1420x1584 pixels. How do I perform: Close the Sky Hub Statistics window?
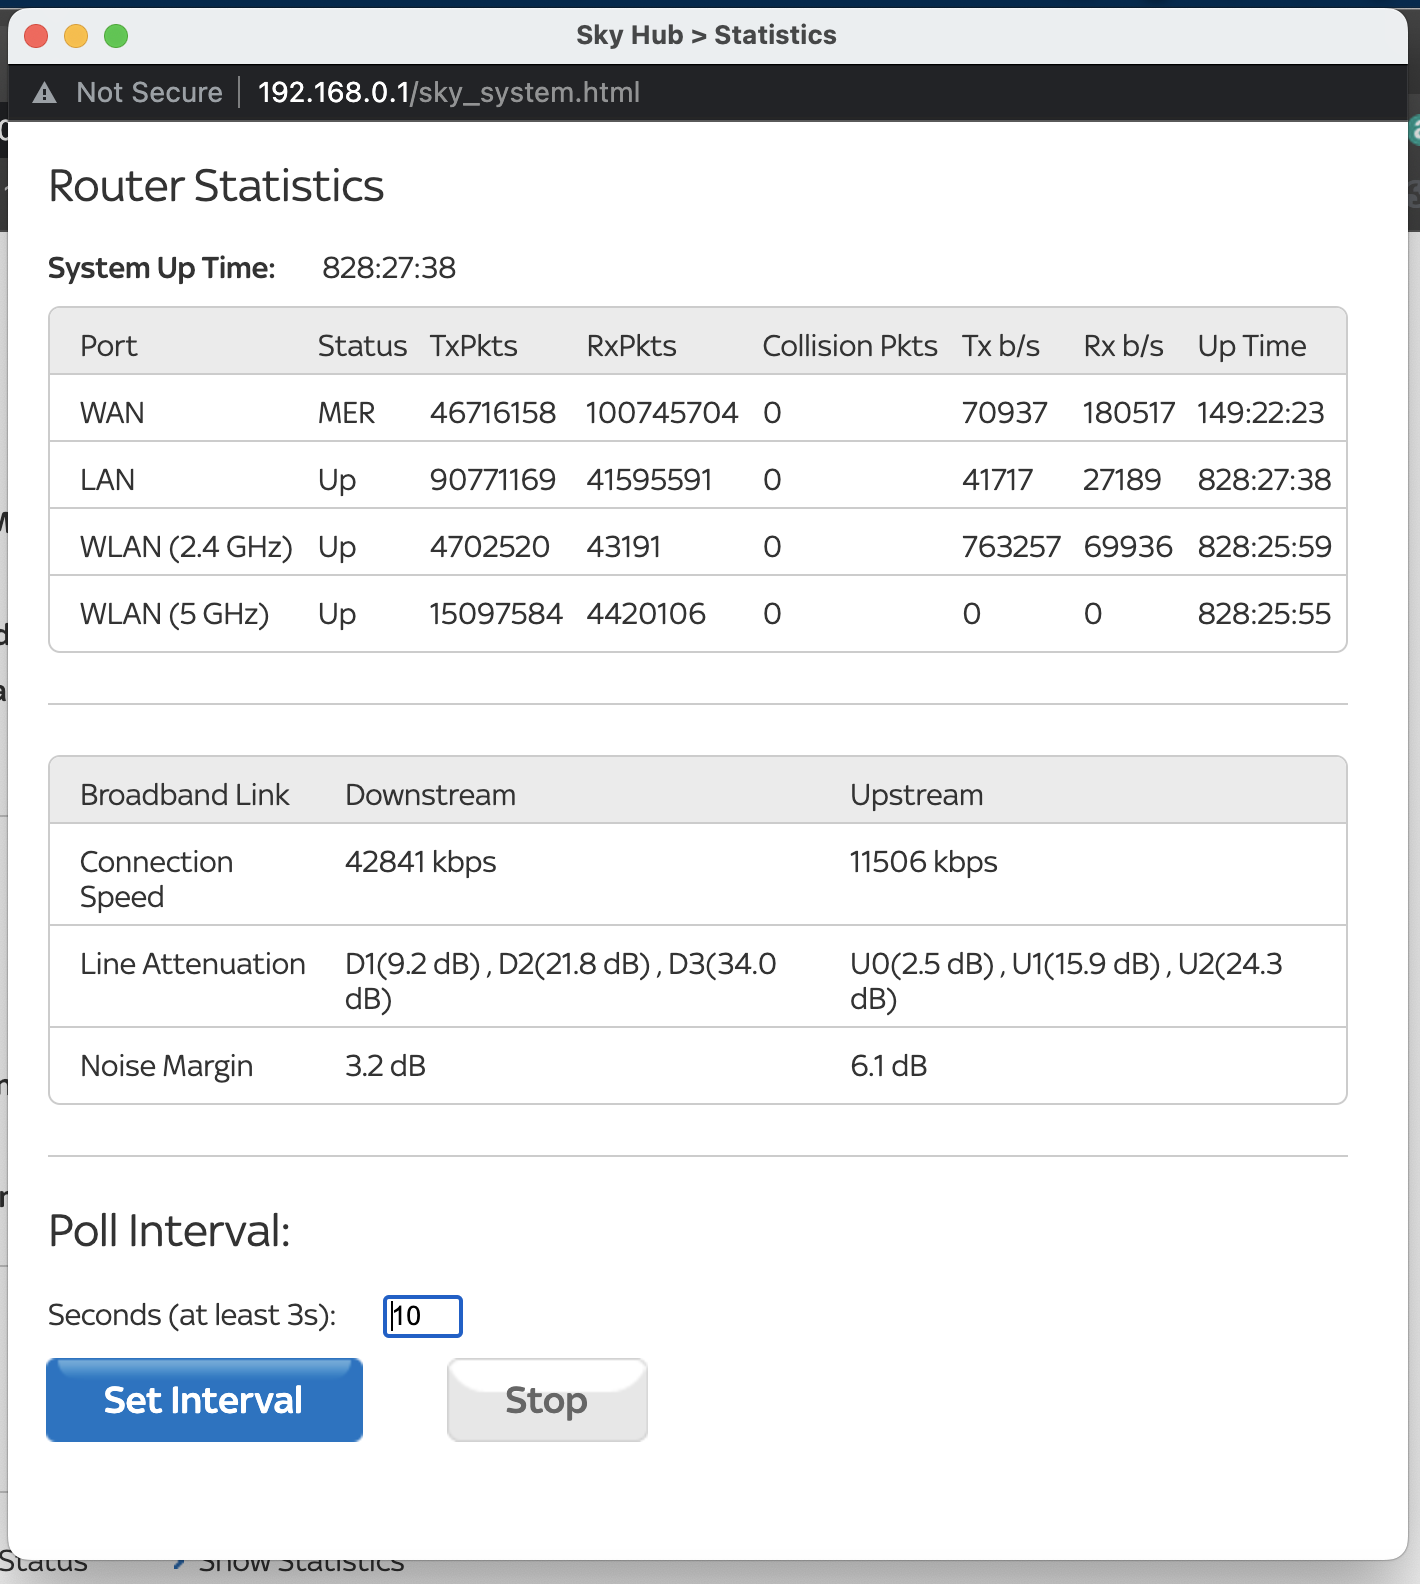click(x=37, y=36)
